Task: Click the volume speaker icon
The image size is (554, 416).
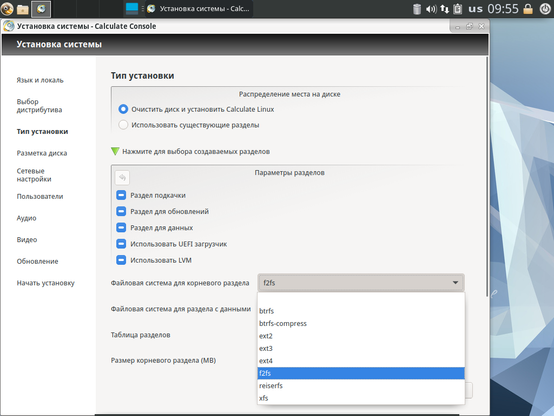Action: point(431,9)
